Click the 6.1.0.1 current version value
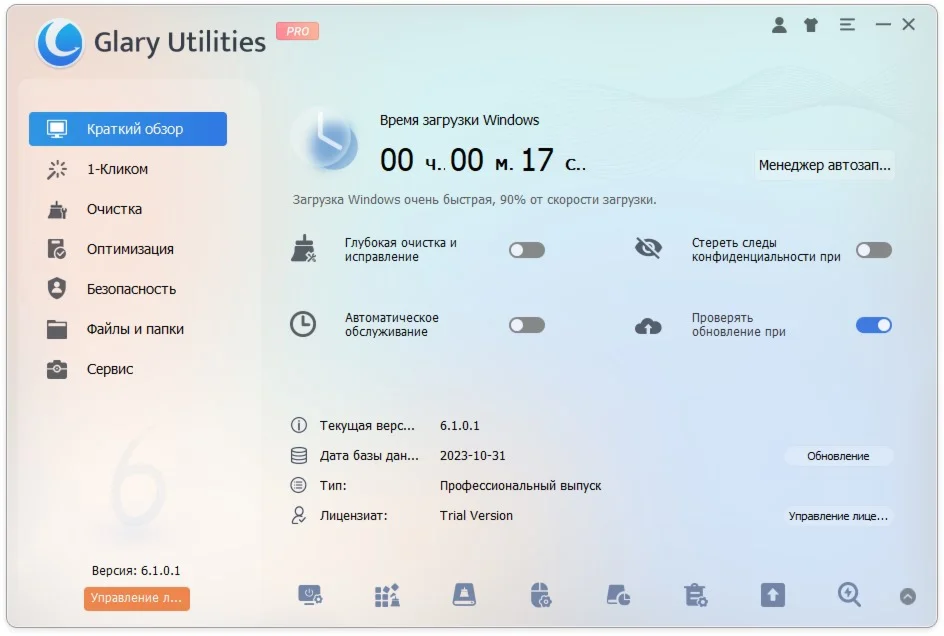 point(459,425)
